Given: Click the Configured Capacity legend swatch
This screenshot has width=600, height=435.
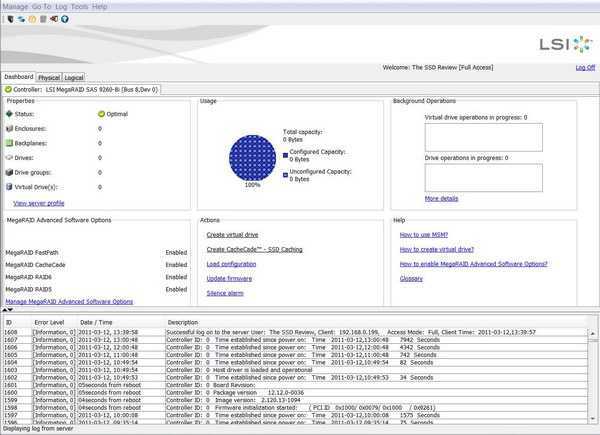Looking at the screenshot, I should 285,155.
